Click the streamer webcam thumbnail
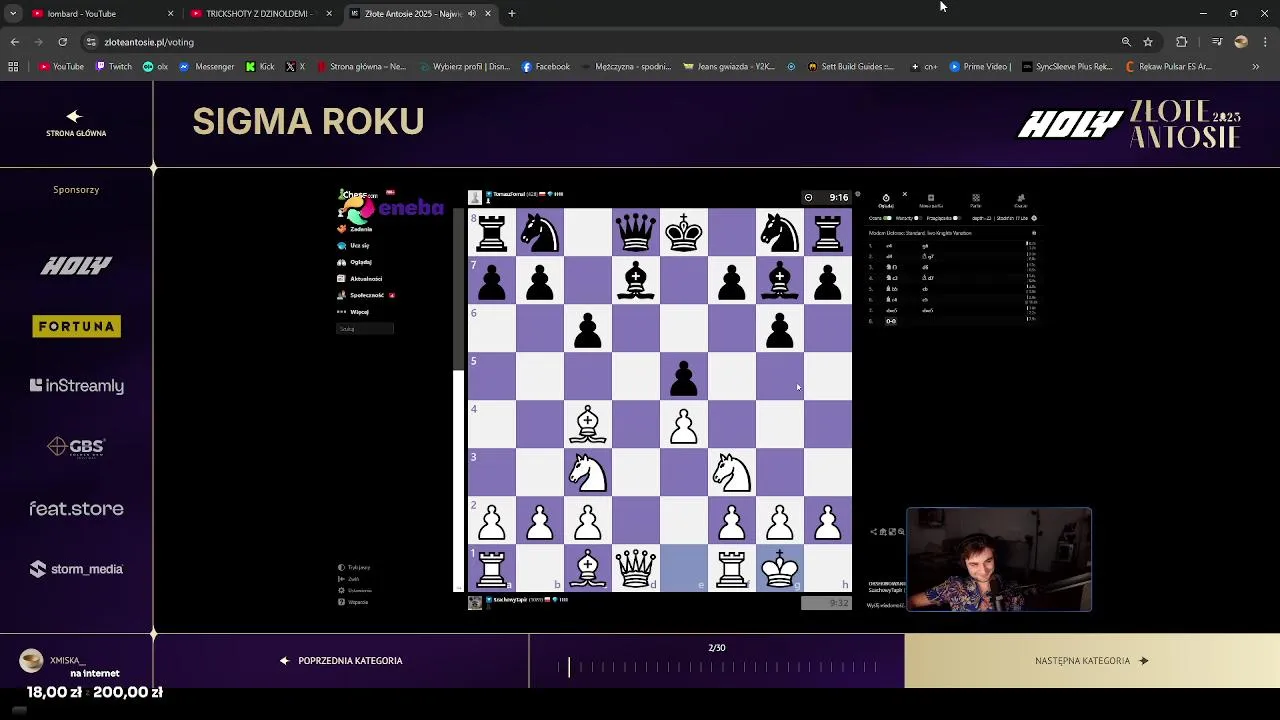 [999, 559]
